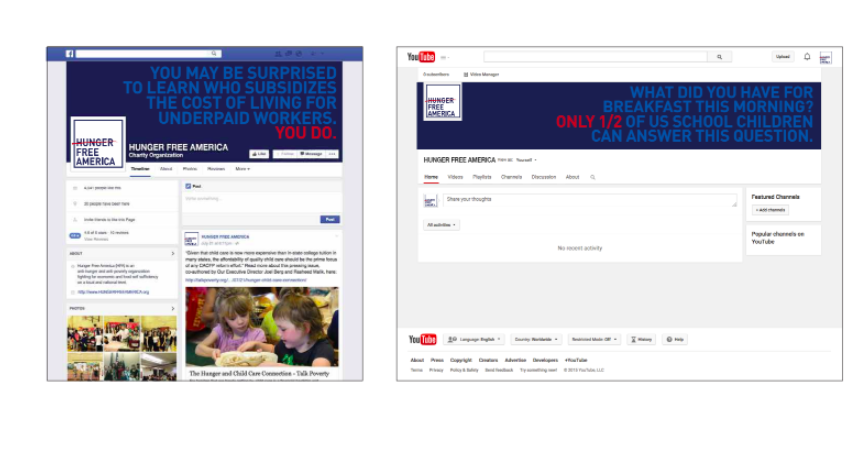Image resolution: width=867 pixels, height=452 pixels.
Task: Expand the ABOUT section arrow
Action: [173, 253]
